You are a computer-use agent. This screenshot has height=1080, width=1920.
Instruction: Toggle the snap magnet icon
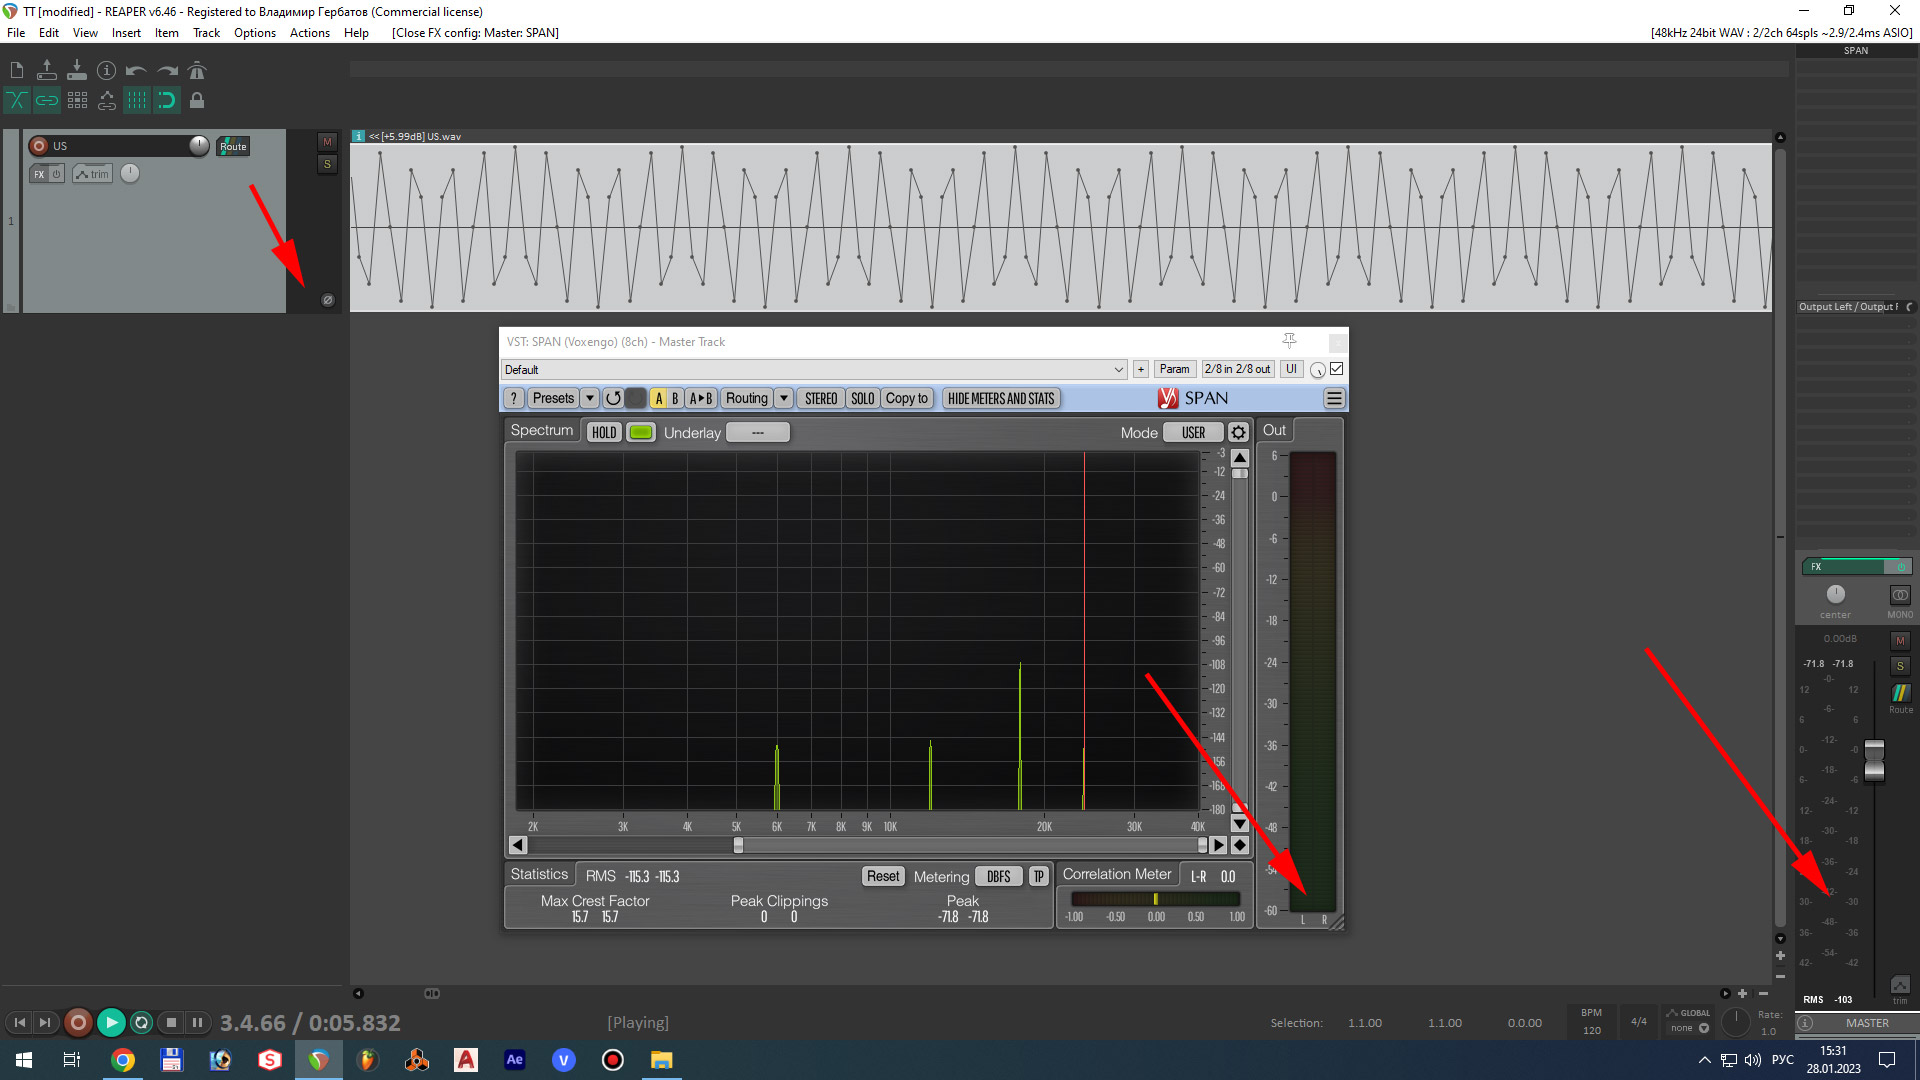point(167,100)
